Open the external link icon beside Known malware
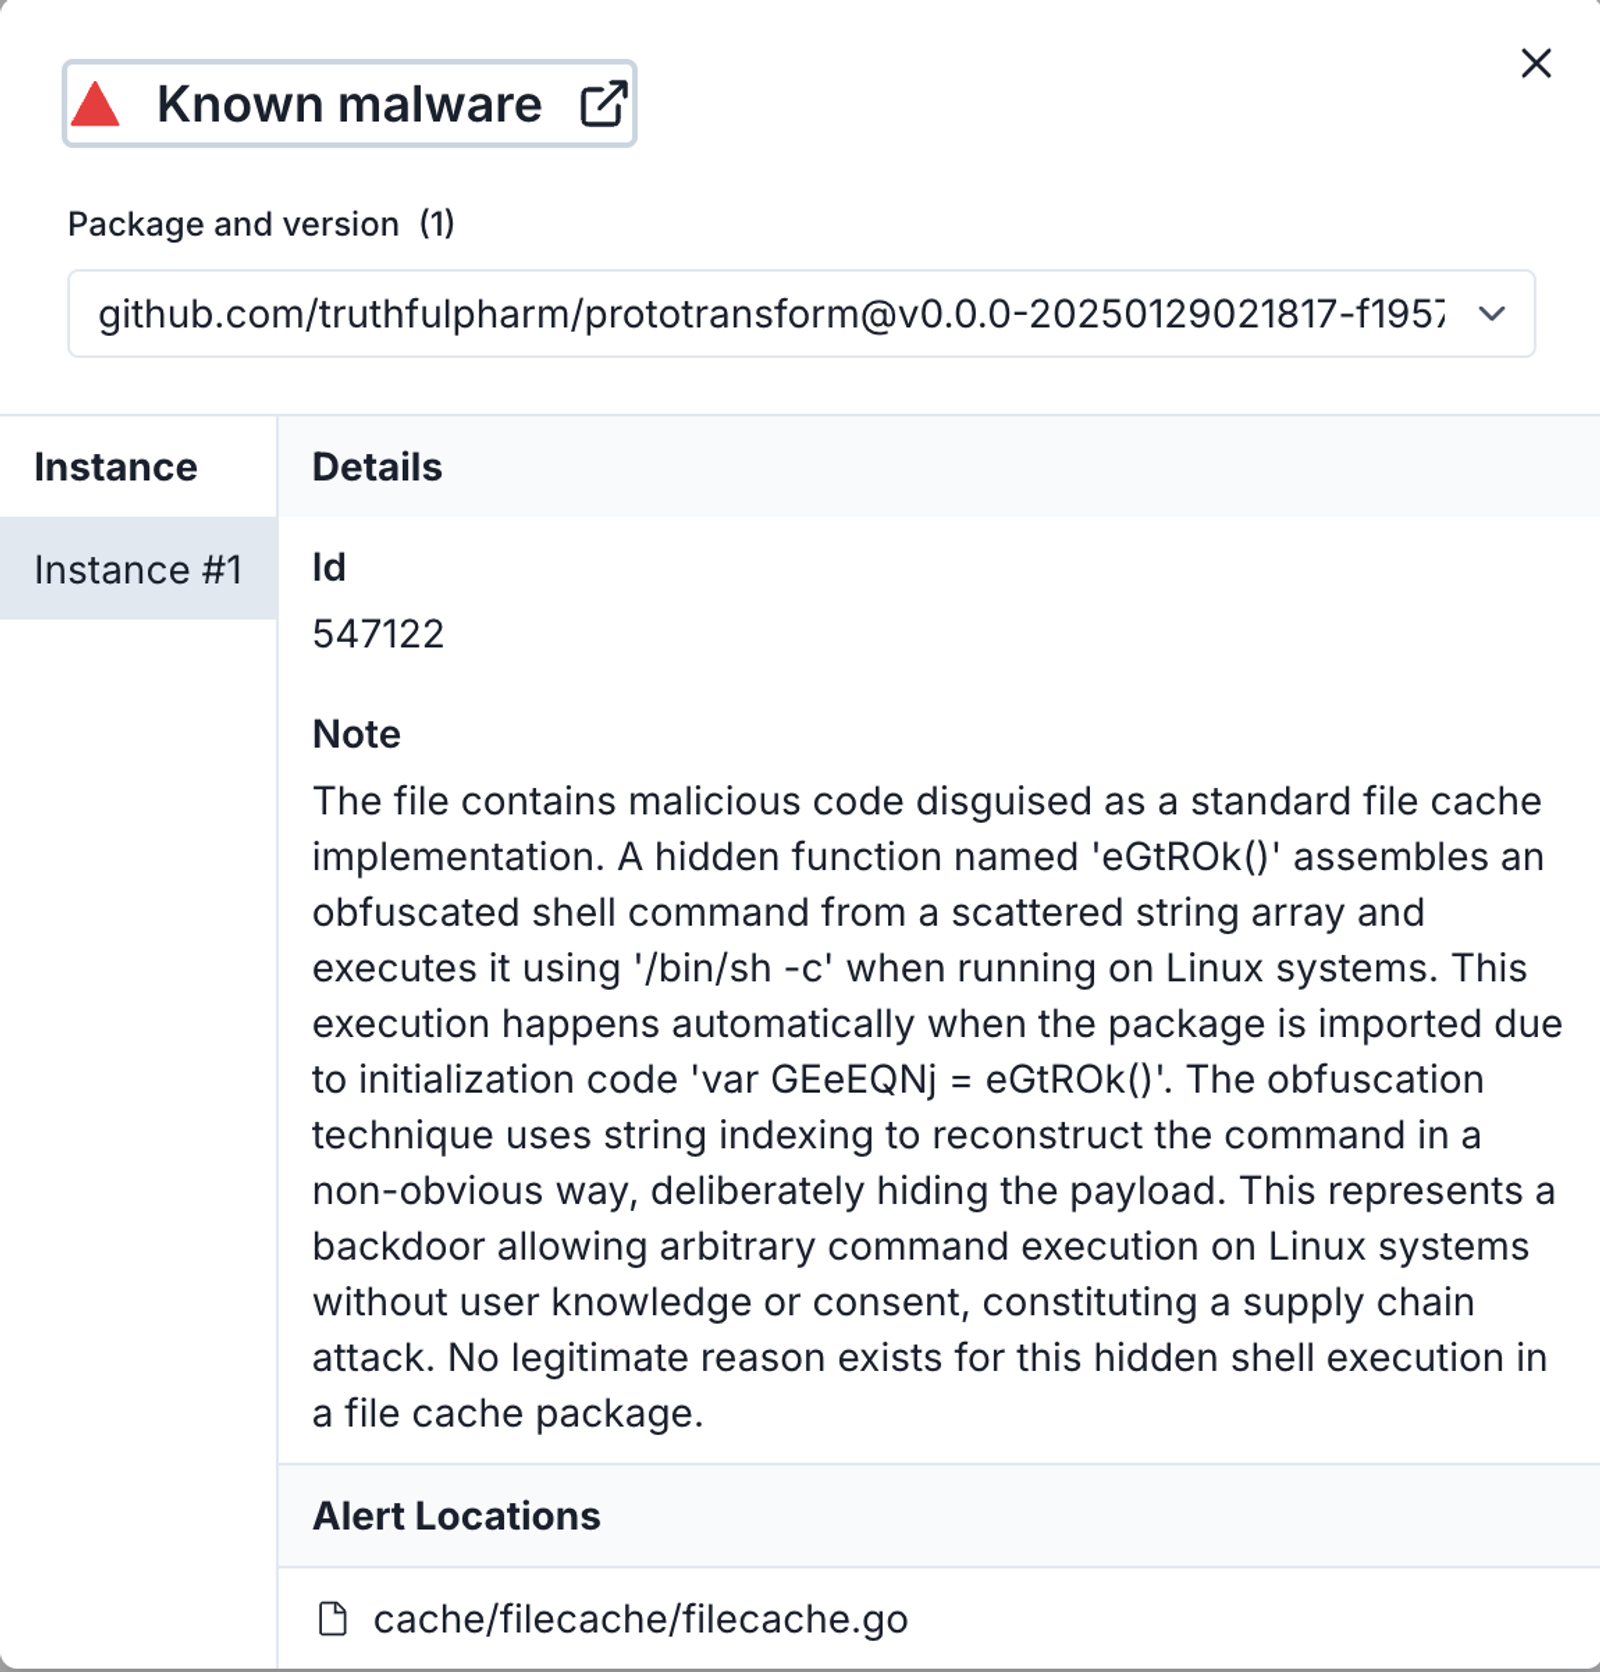This screenshot has height=1672, width=1600. (x=604, y=104)
